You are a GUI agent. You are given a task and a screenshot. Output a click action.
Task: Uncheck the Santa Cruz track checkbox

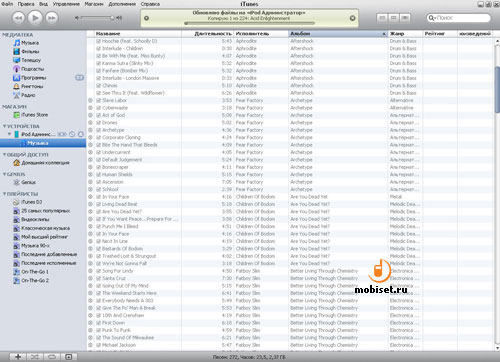(98, 278)
